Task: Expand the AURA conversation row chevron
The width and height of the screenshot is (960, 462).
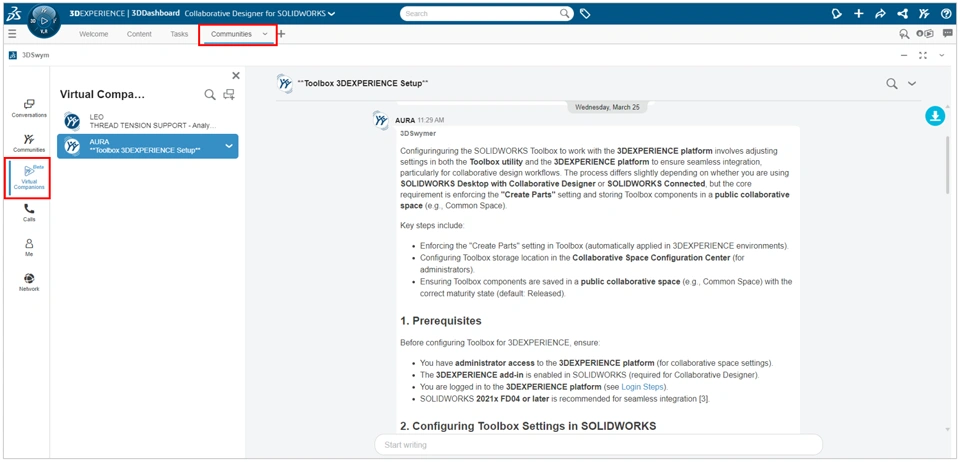Action: [228, 146]
